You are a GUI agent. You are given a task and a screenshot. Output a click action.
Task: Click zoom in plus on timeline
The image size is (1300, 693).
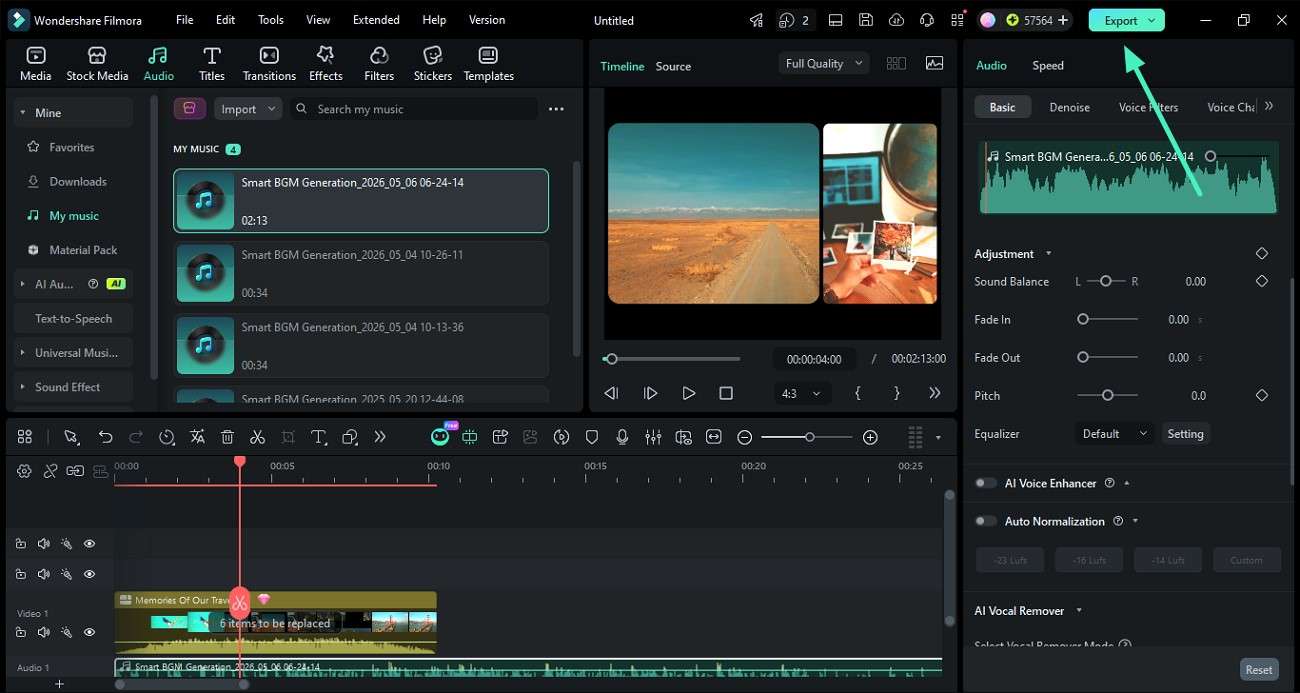[x=870, y=437]
